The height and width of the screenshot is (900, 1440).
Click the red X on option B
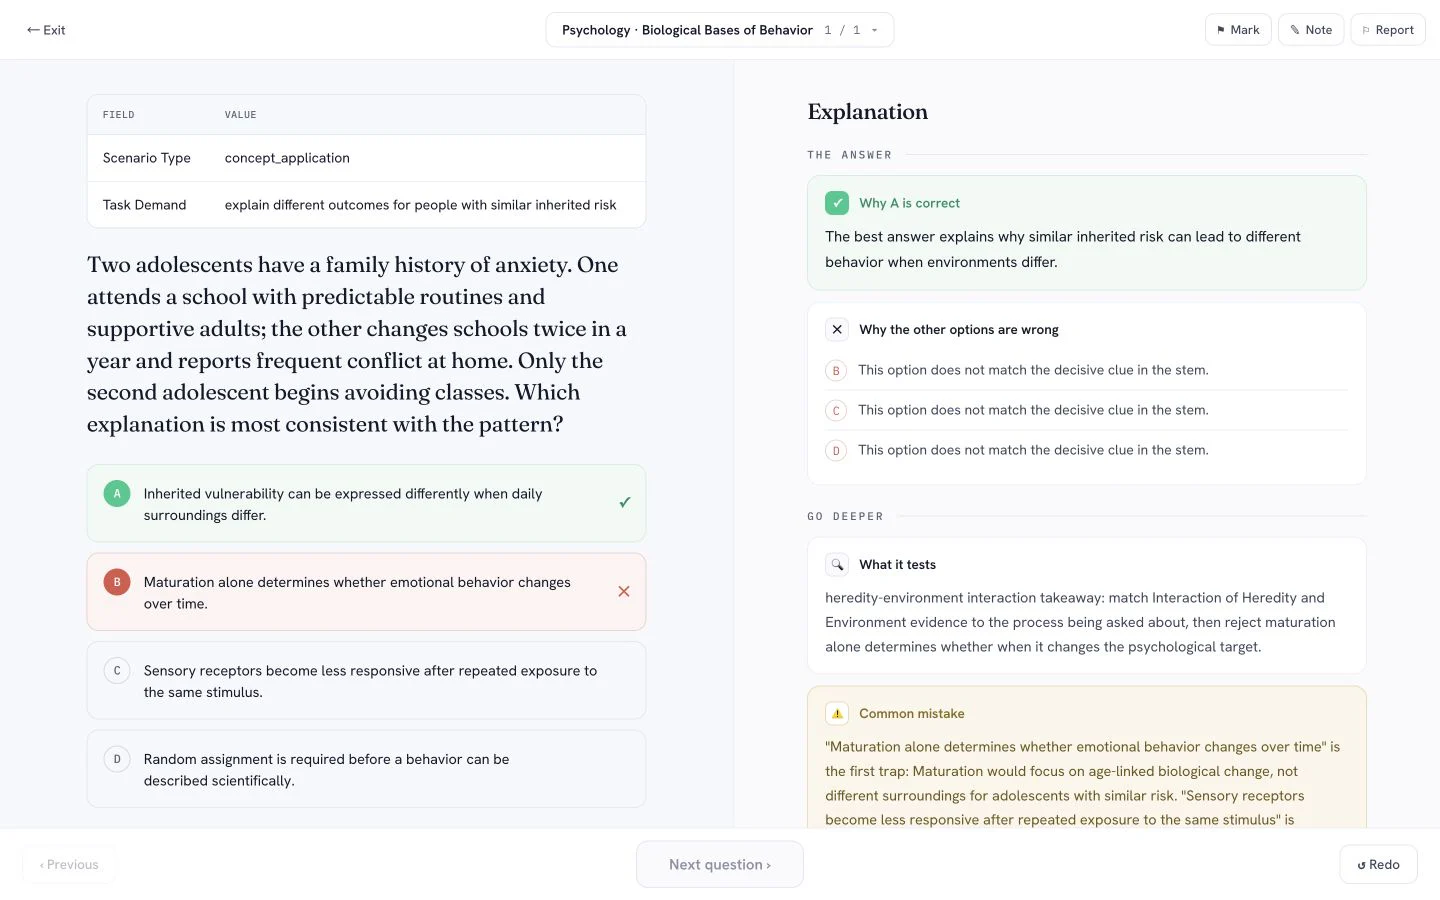(x=624, y=592)
